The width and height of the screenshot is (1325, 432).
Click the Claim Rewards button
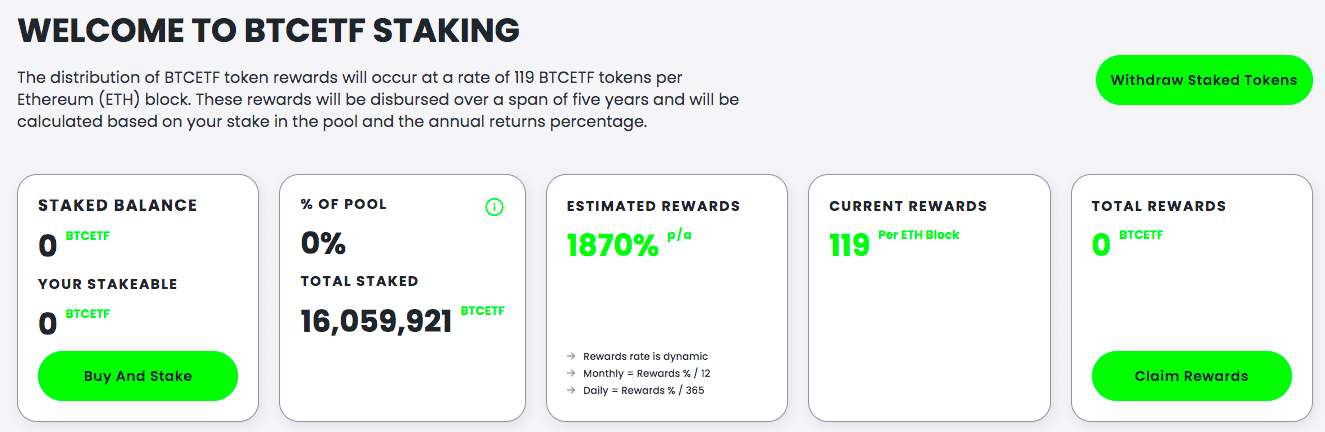[x=1191, y=376]
